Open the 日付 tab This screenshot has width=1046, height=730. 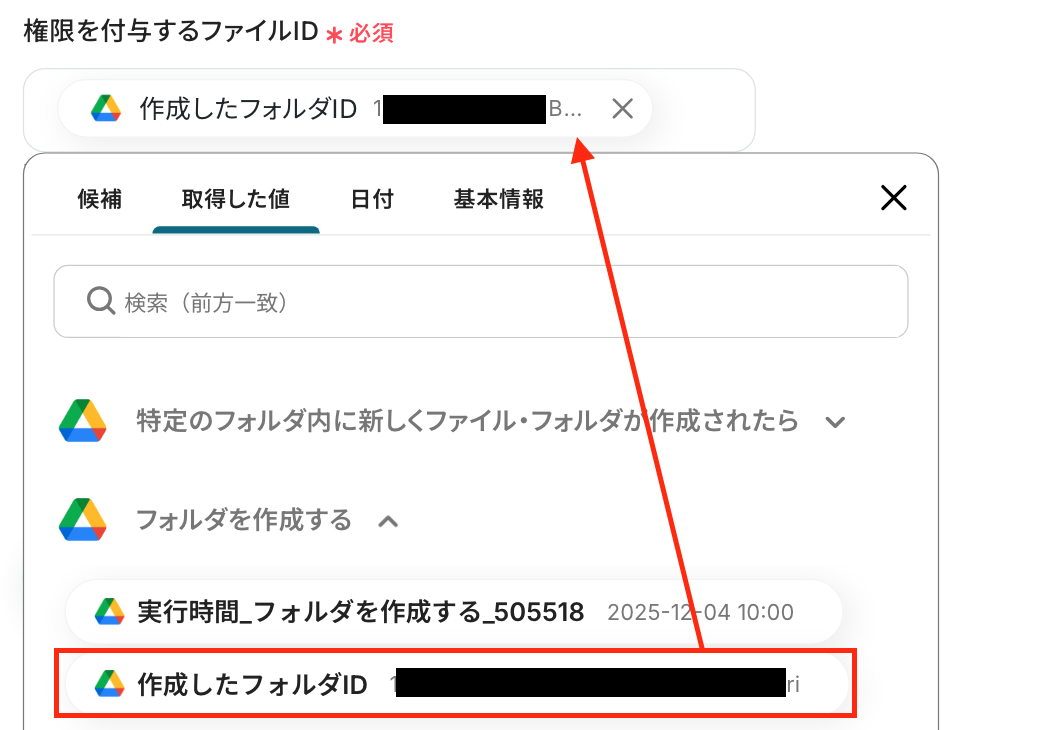click(x=372, y=199)
